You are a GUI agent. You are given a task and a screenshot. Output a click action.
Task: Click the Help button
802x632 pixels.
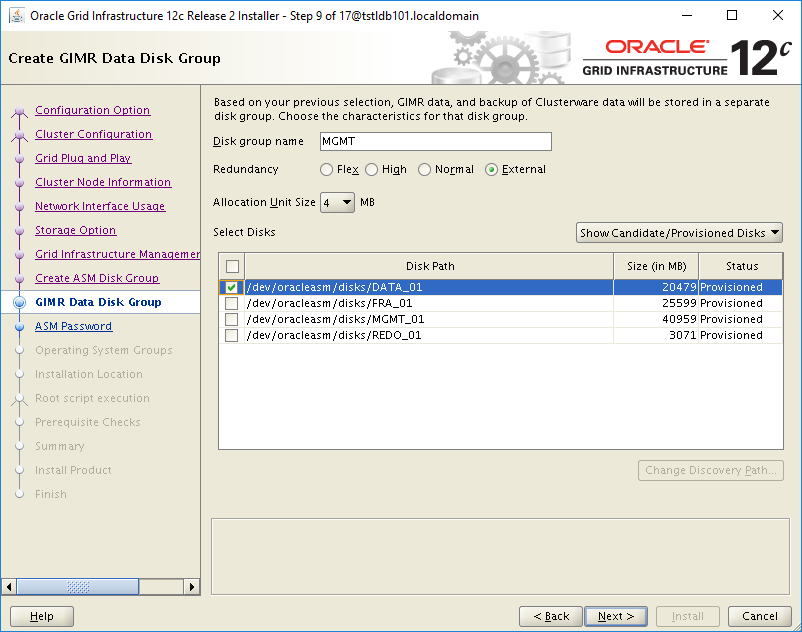tap(42, 616)
